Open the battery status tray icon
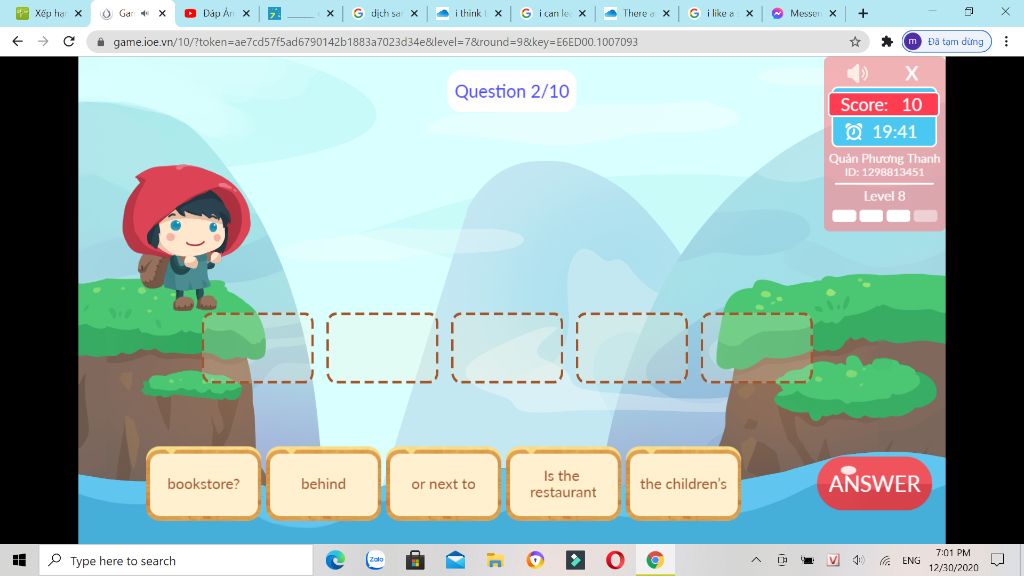The image size is (1024, 576). tap(808, 560)
